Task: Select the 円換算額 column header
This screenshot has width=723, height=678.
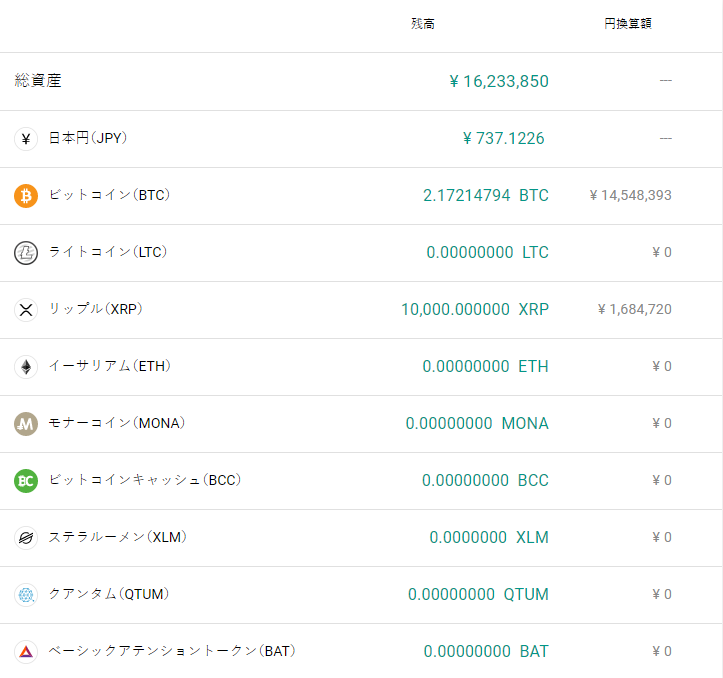Action: (628, 24)
